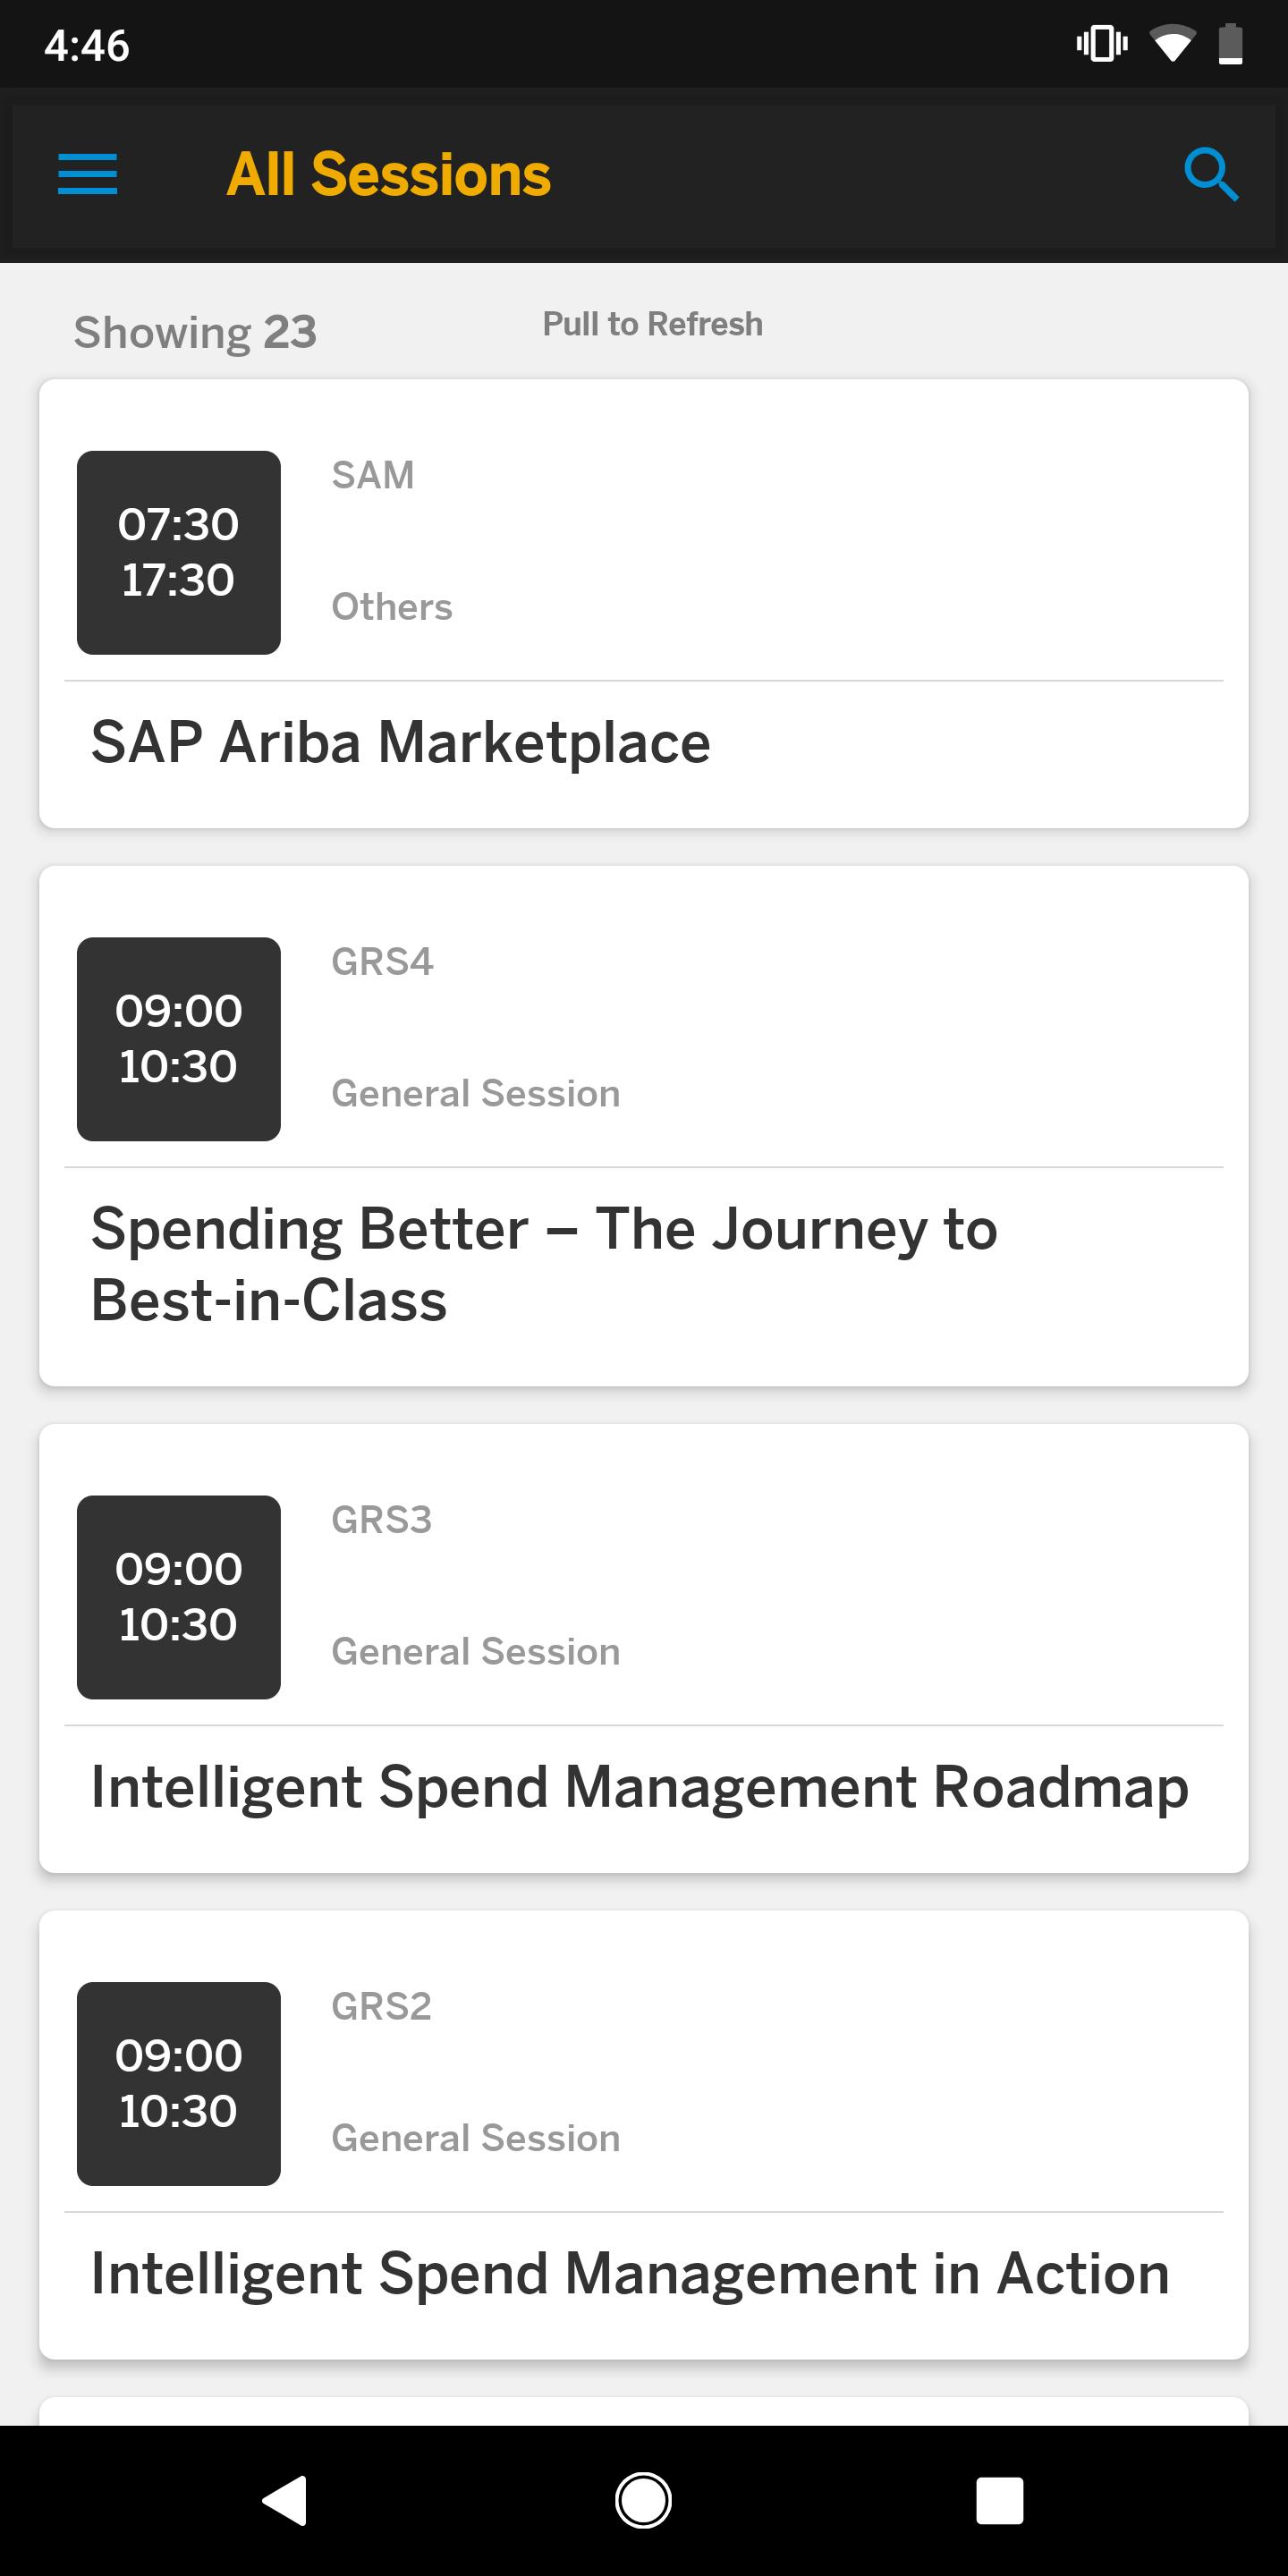Tap the All Sessions title
This screenshot has height=2576, width=1288.
[x=388, y=175]
